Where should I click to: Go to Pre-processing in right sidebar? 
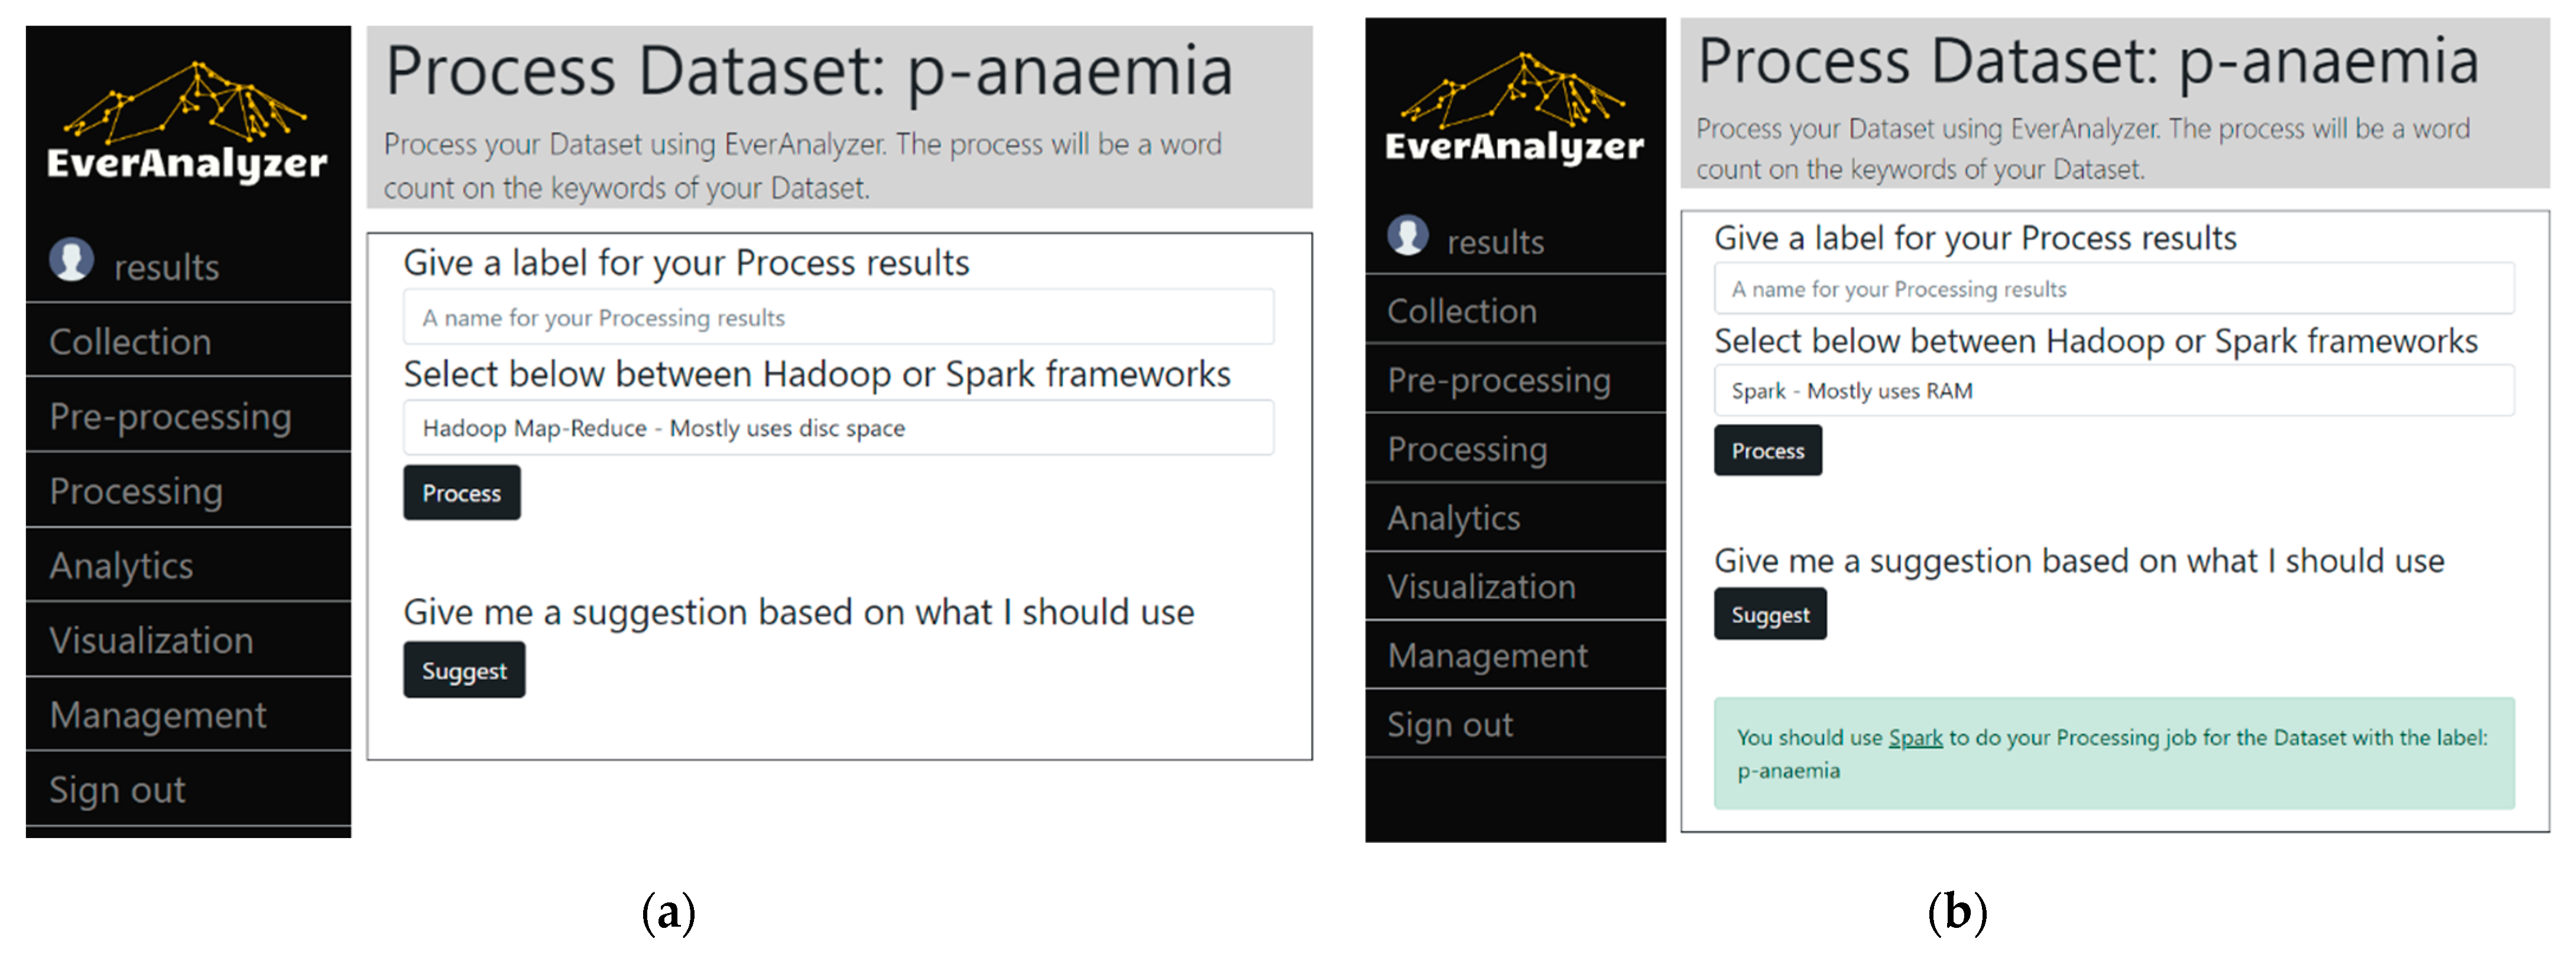1498,380
